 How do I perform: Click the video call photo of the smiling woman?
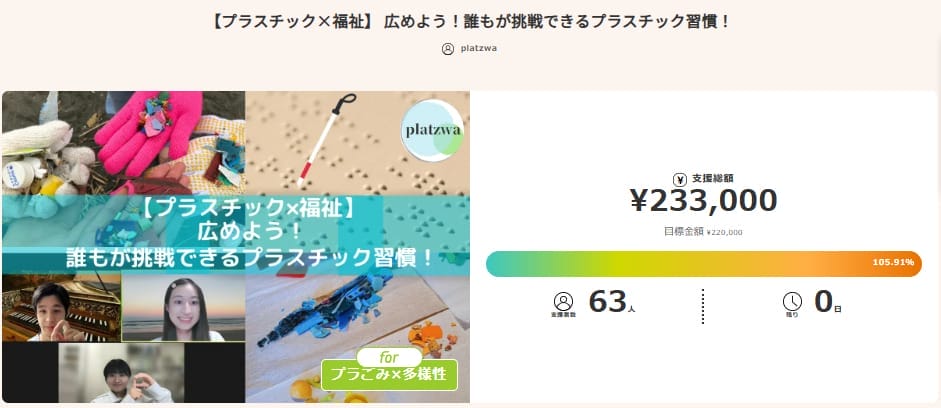(183, 308)
